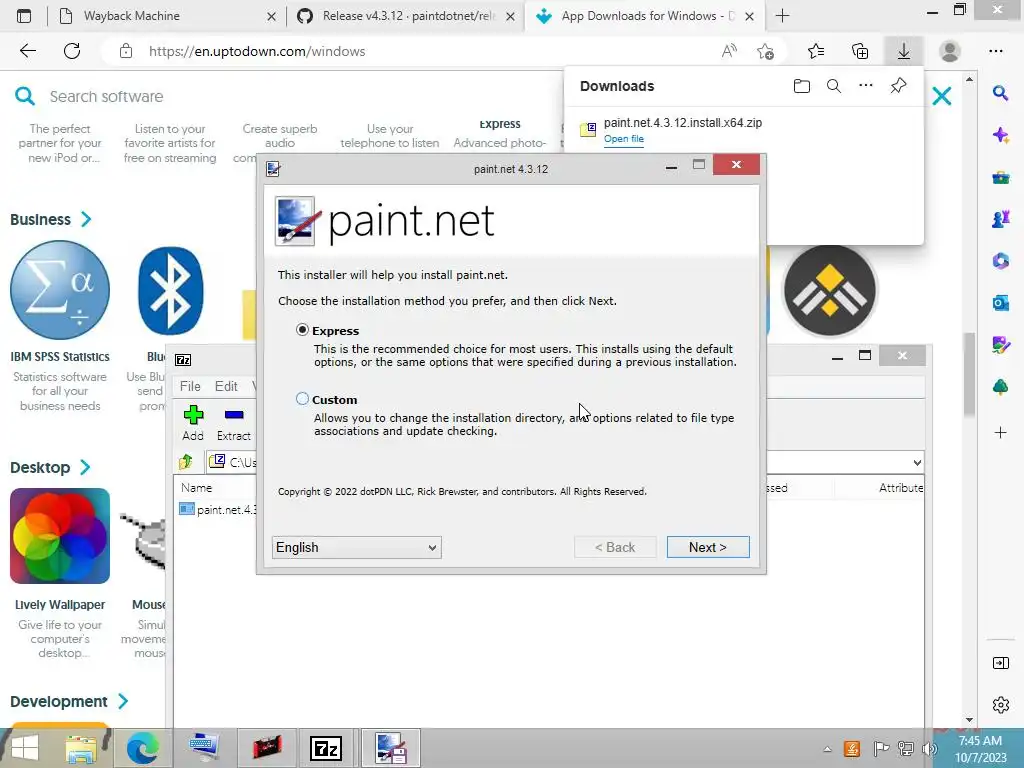1024x768 pixels.
Task: Click the address bar URL
Action: [257, 52]
